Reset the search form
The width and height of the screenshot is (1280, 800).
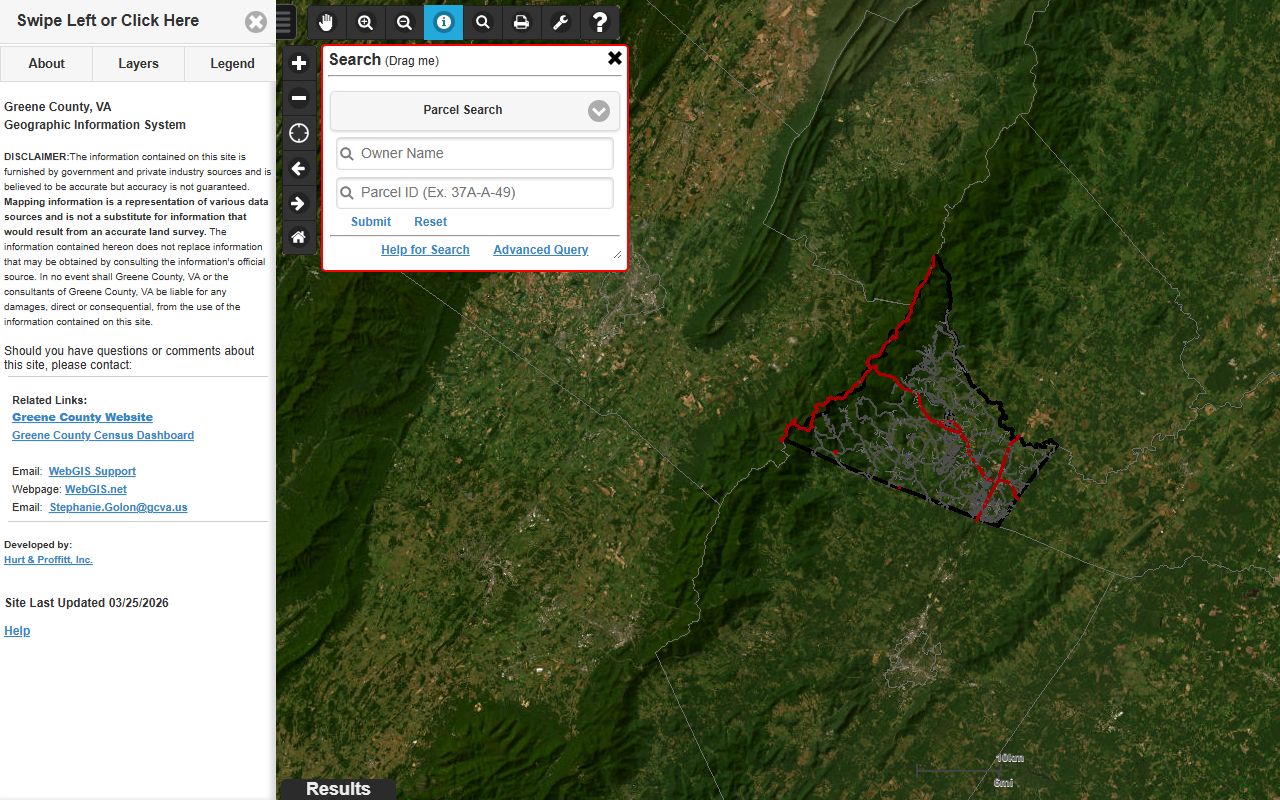[431, 222]
